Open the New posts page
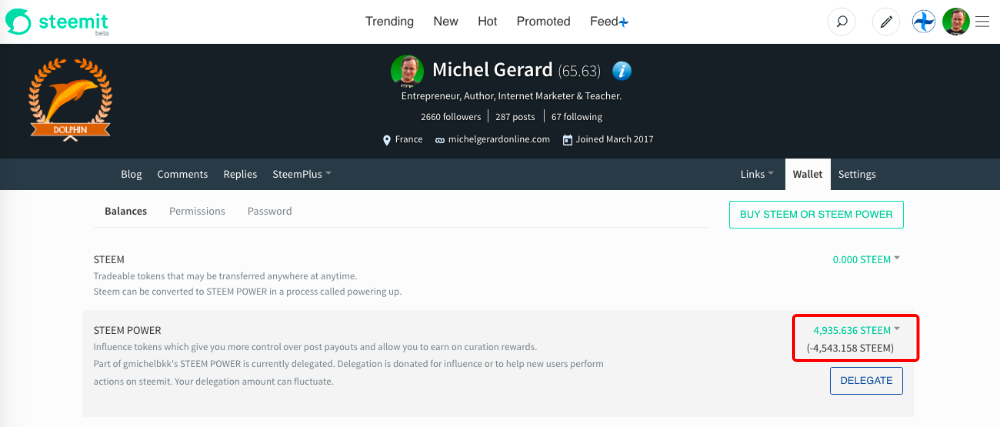The width and height of the screenshot is (1000, 427). [x=446, y=22]
